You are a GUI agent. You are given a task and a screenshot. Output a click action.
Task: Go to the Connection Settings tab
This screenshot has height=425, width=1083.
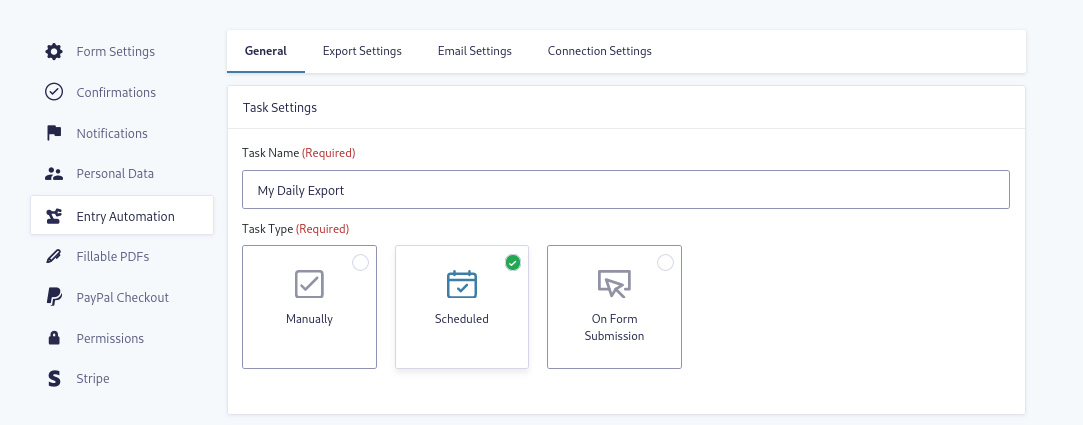pos(599,51)
